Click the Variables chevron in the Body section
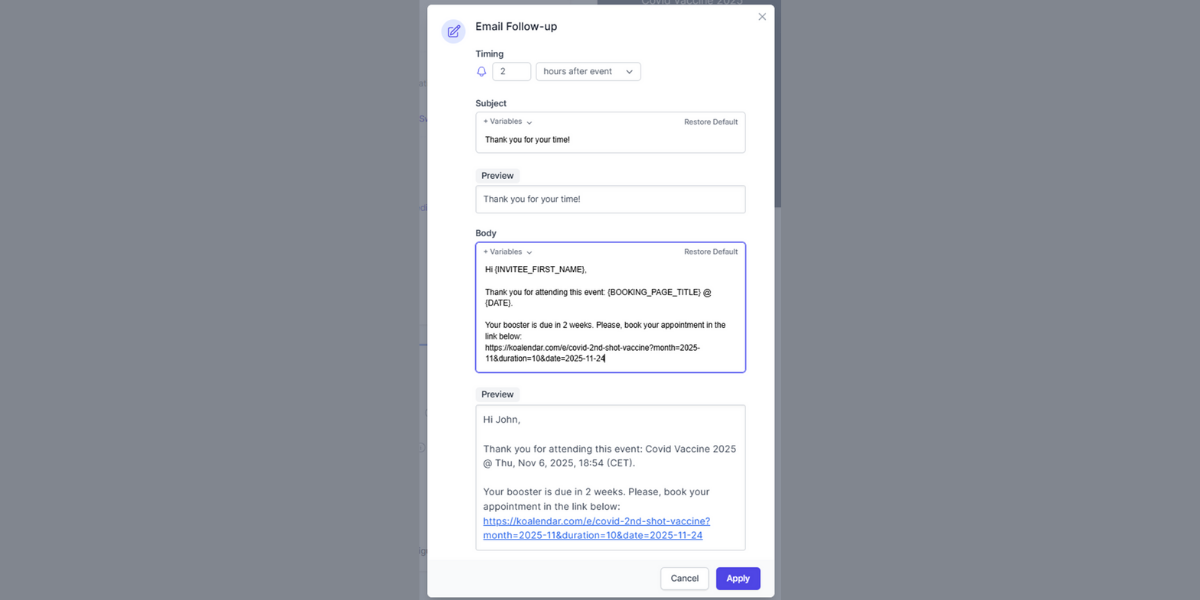The width and height of the screenshot is (1200, 600). tap(528, 251)
